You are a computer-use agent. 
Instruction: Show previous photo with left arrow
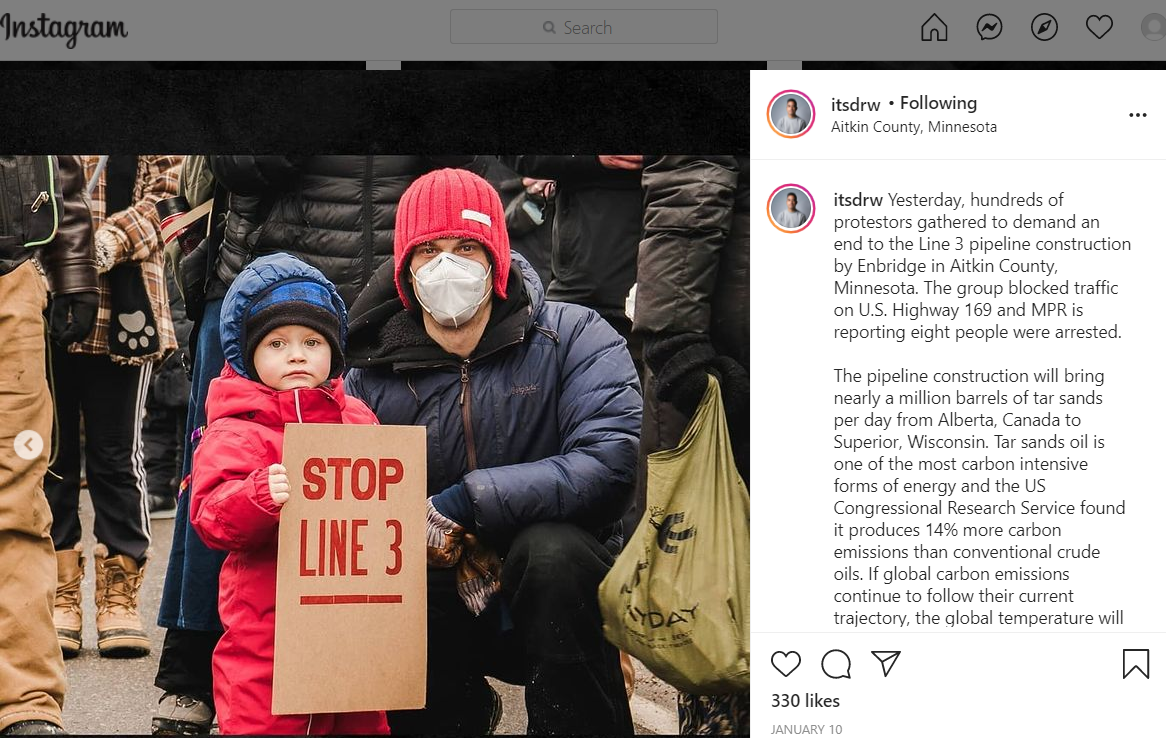(28, 445)
